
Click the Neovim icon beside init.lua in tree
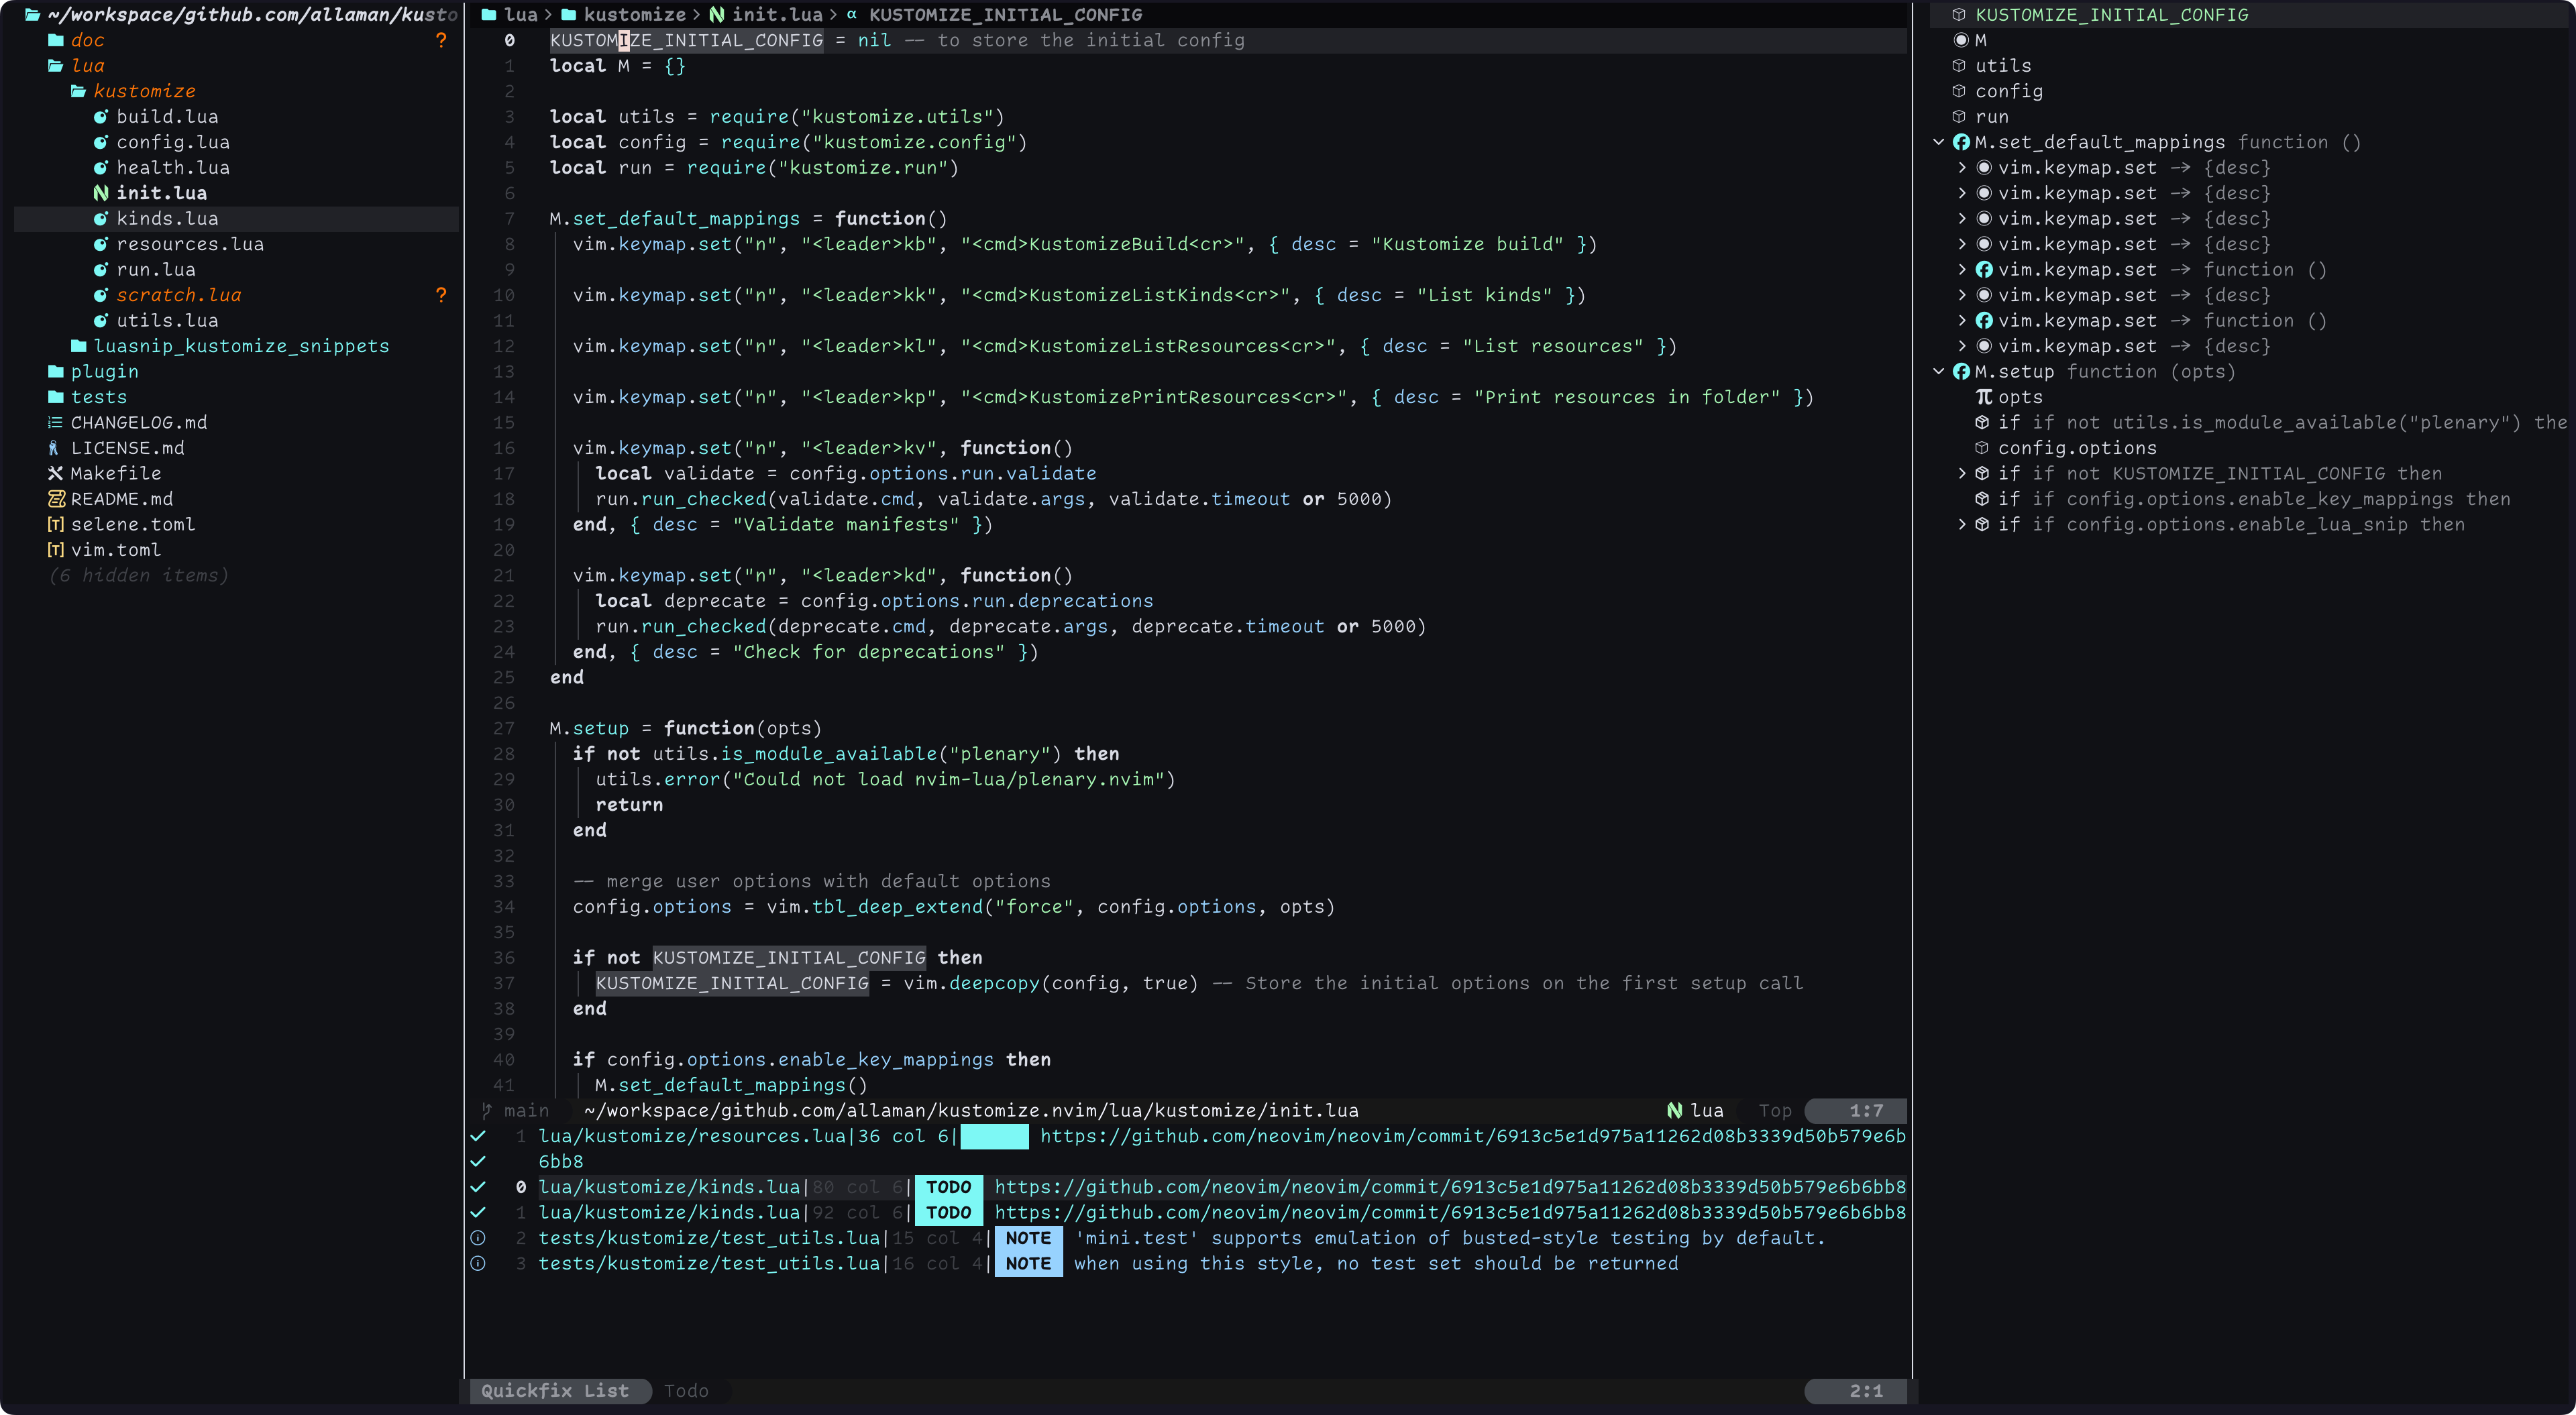click(101, 193)
